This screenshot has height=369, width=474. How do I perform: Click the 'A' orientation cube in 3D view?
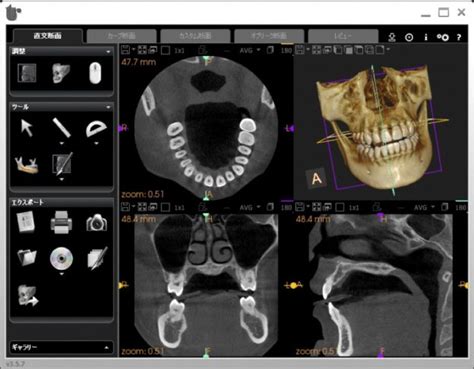point(316,178)
